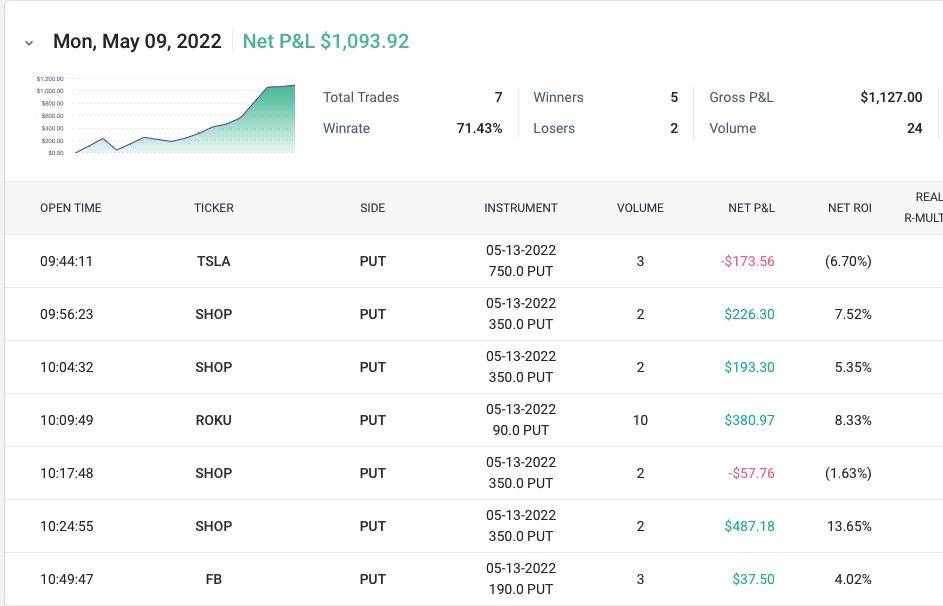The width and height of the screenshot is (943, 606).
Task: Sort by SIDE column header
Action: [x=372, y=208]
